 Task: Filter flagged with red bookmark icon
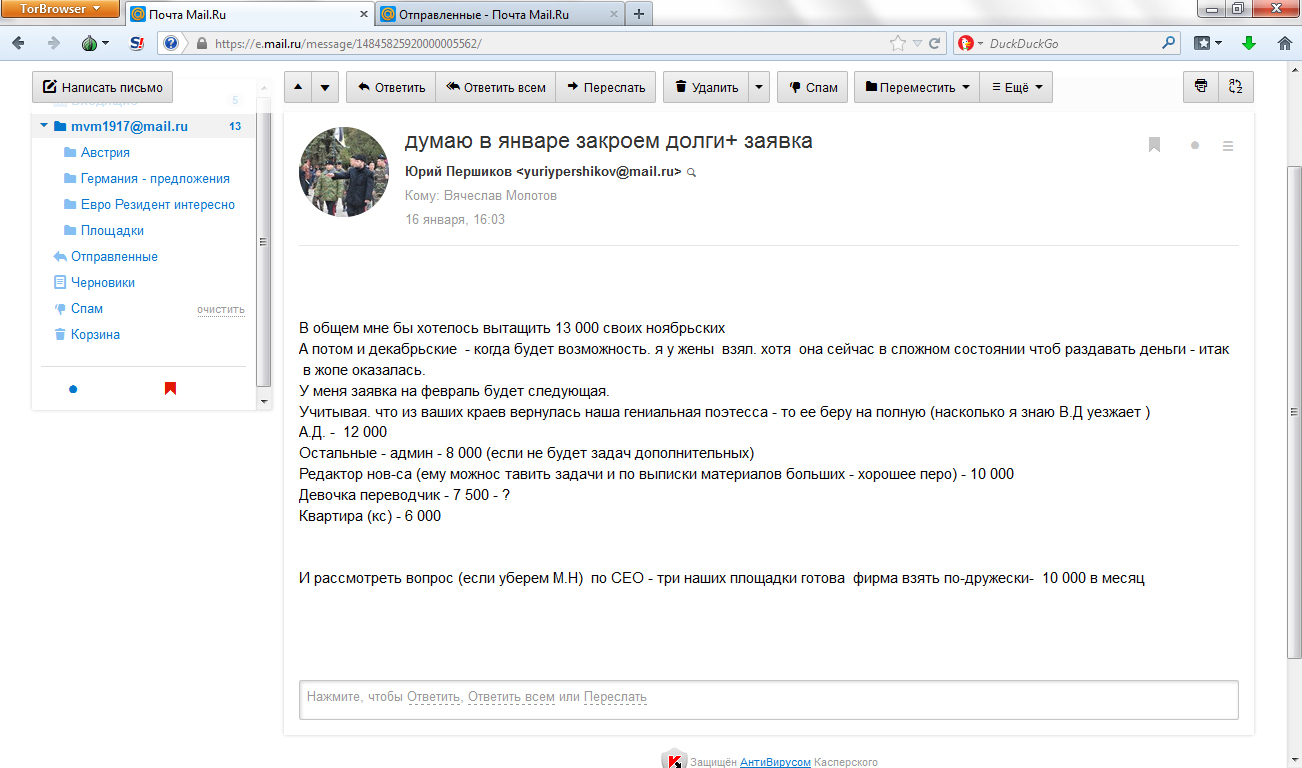(170, 389)
